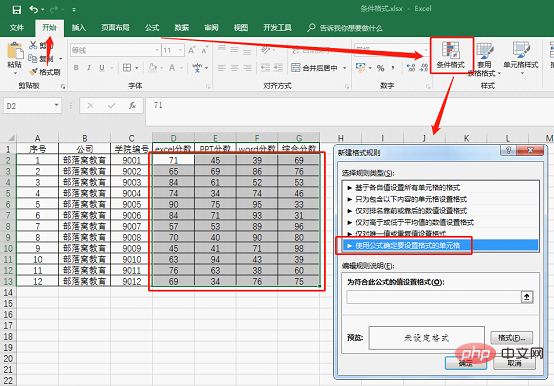Select cell D2 containing 71
Viewport: 554px width, 386px height.
tap(173, 160)
